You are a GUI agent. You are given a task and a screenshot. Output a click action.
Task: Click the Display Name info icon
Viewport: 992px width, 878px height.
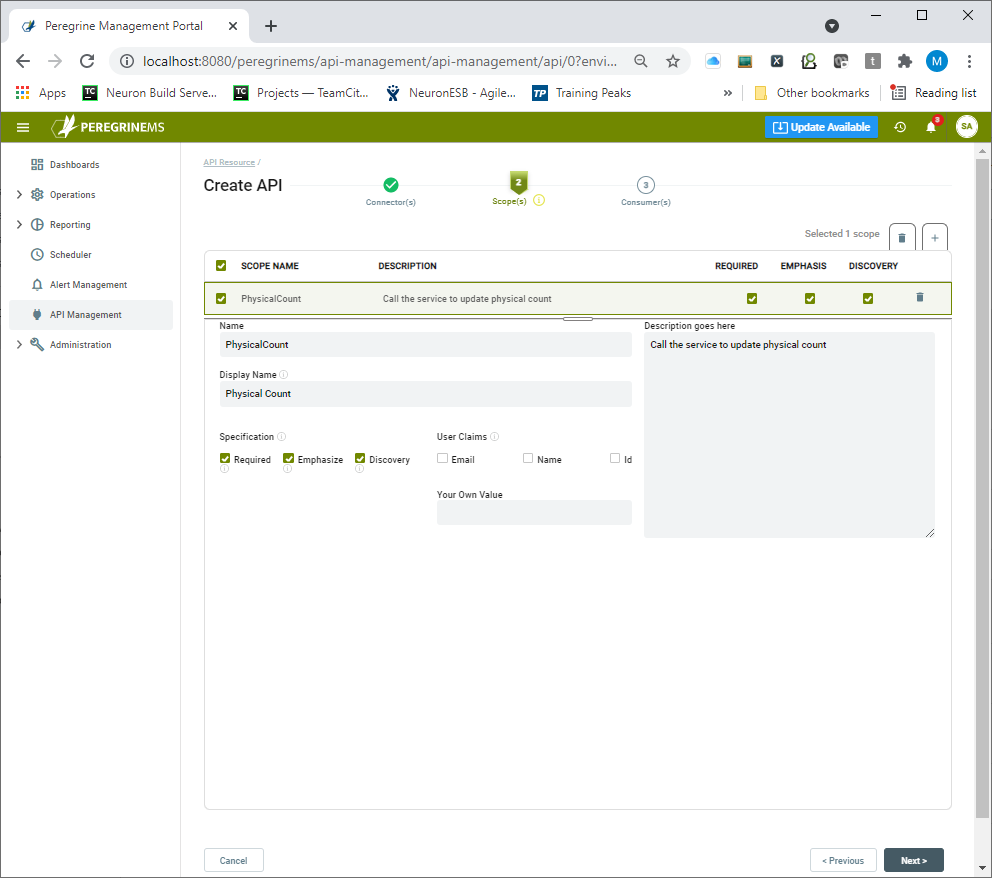click(283, 374)
